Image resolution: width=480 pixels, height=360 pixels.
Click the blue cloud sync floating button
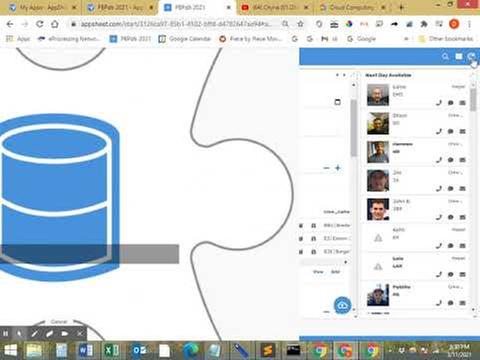342,305
